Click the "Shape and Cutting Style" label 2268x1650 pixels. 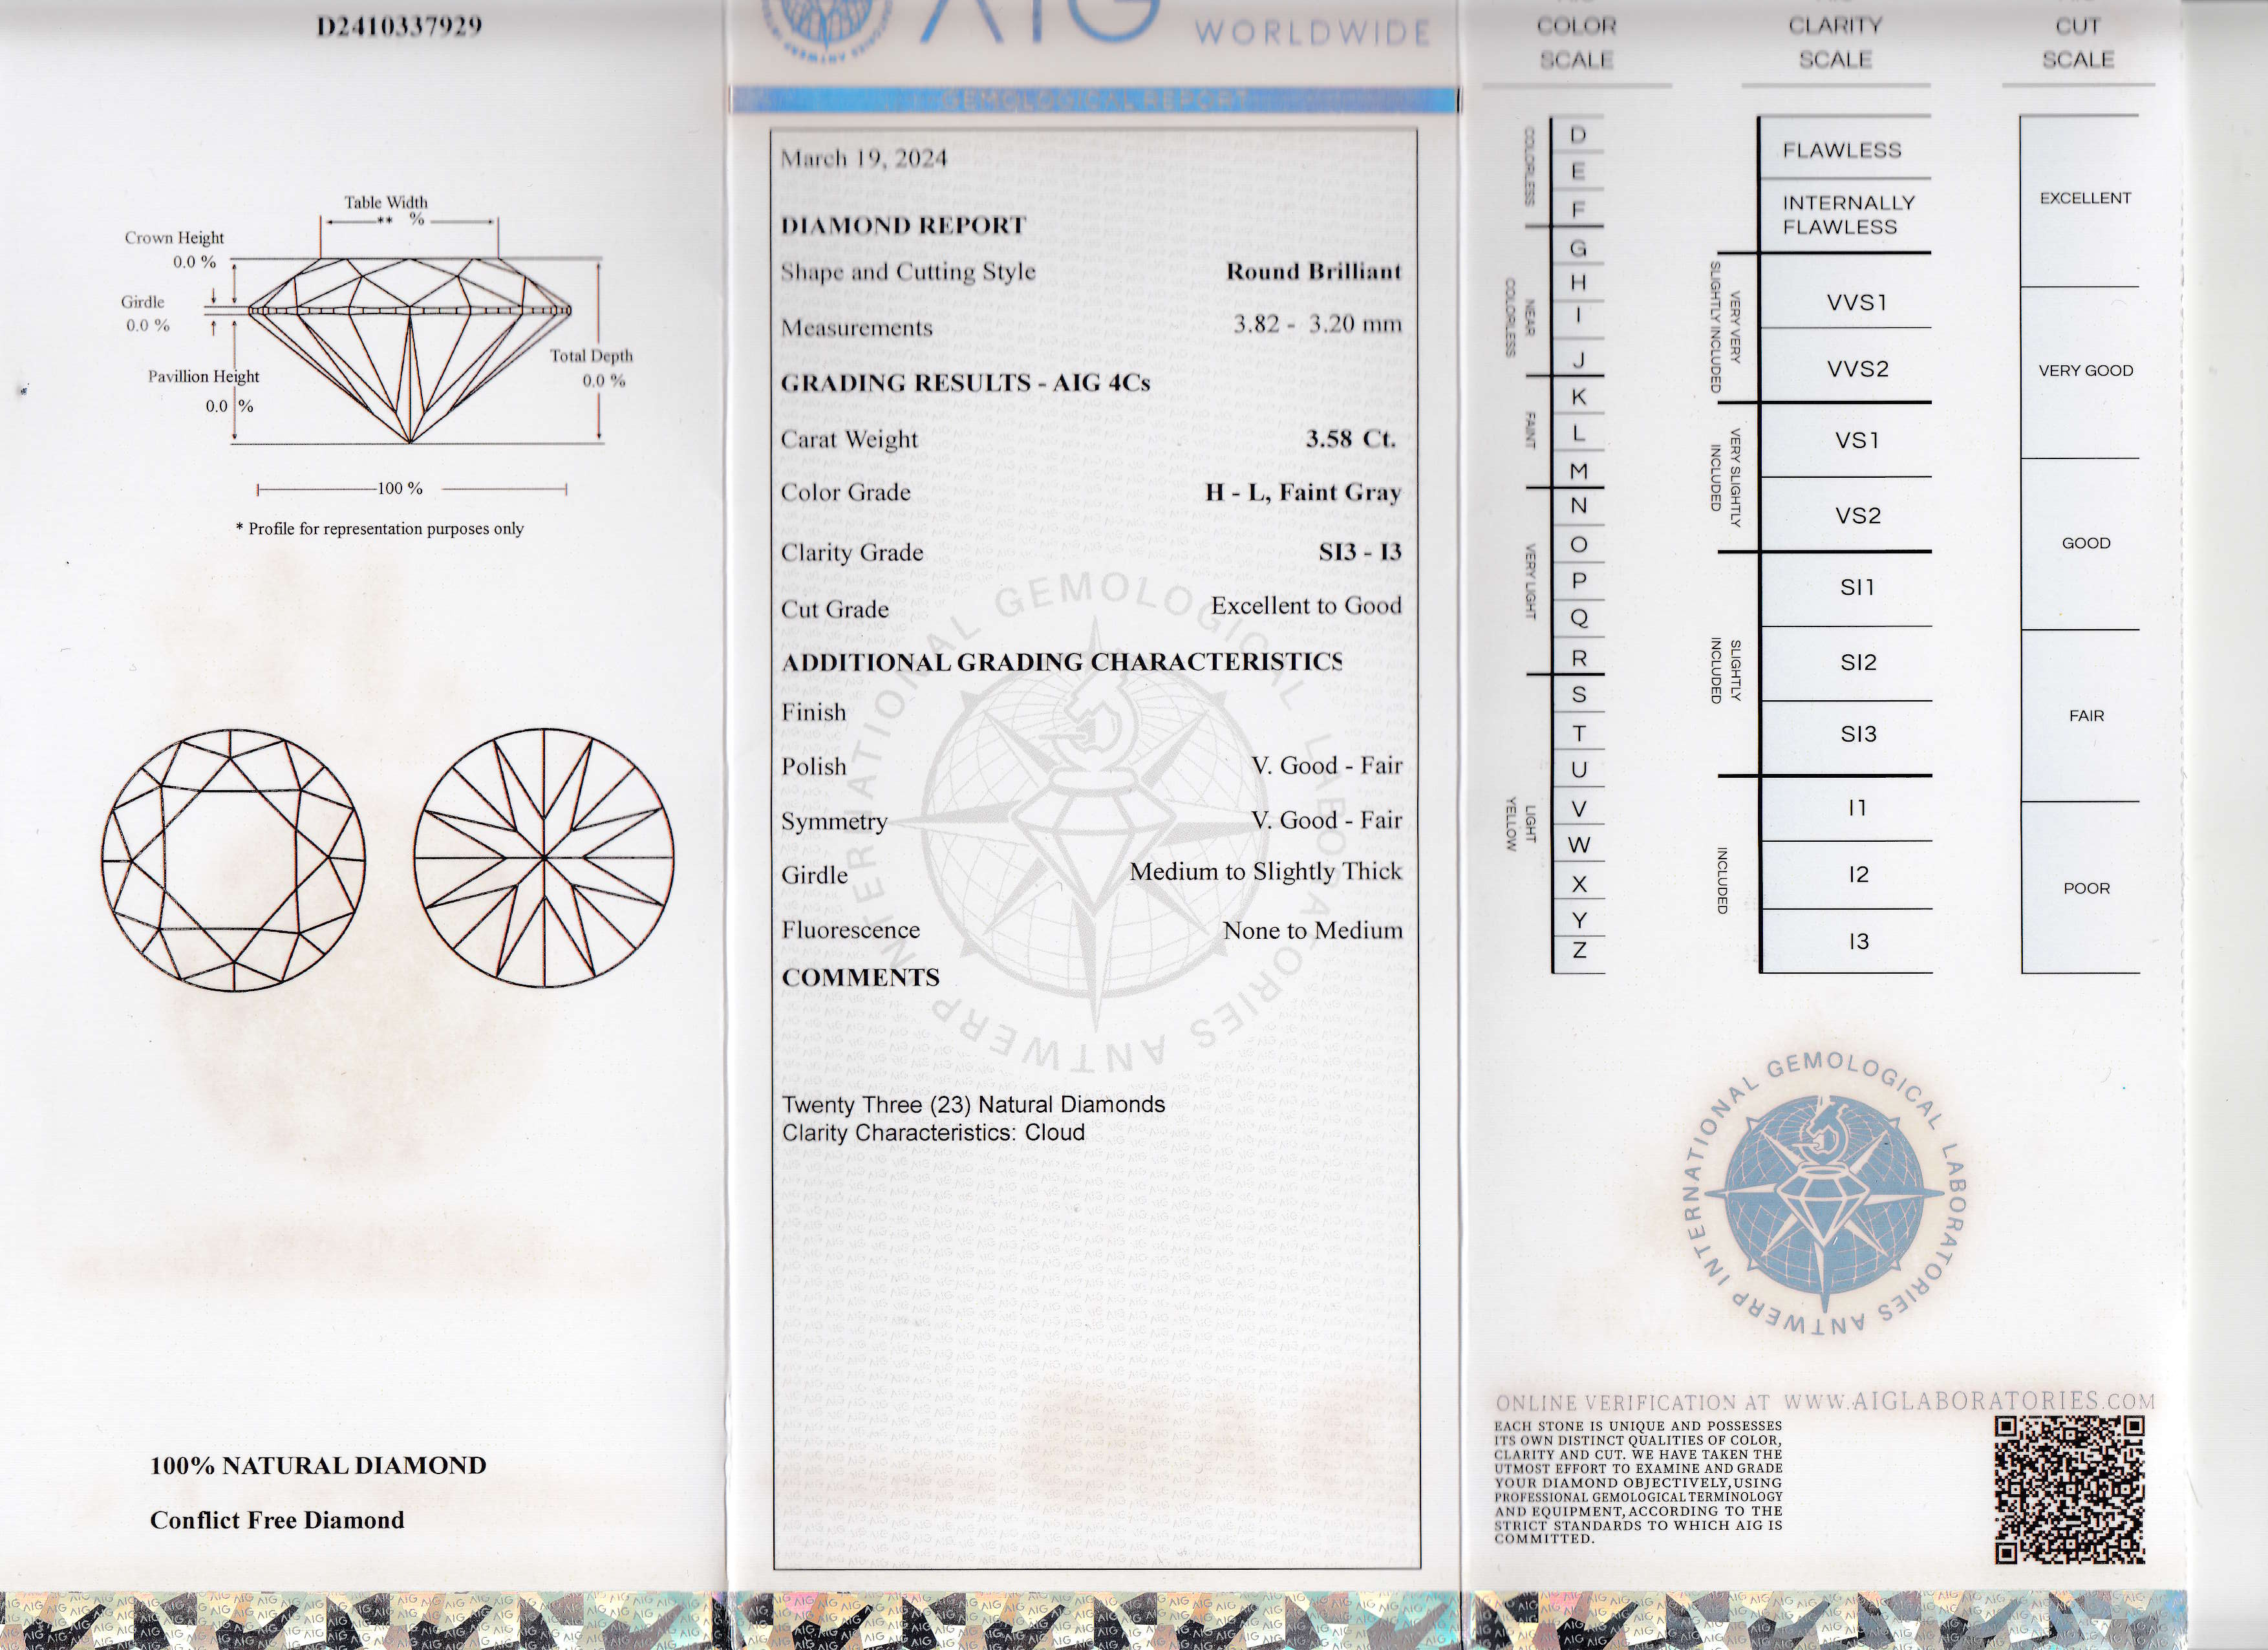pyautogui.click(x=908, y=272)
